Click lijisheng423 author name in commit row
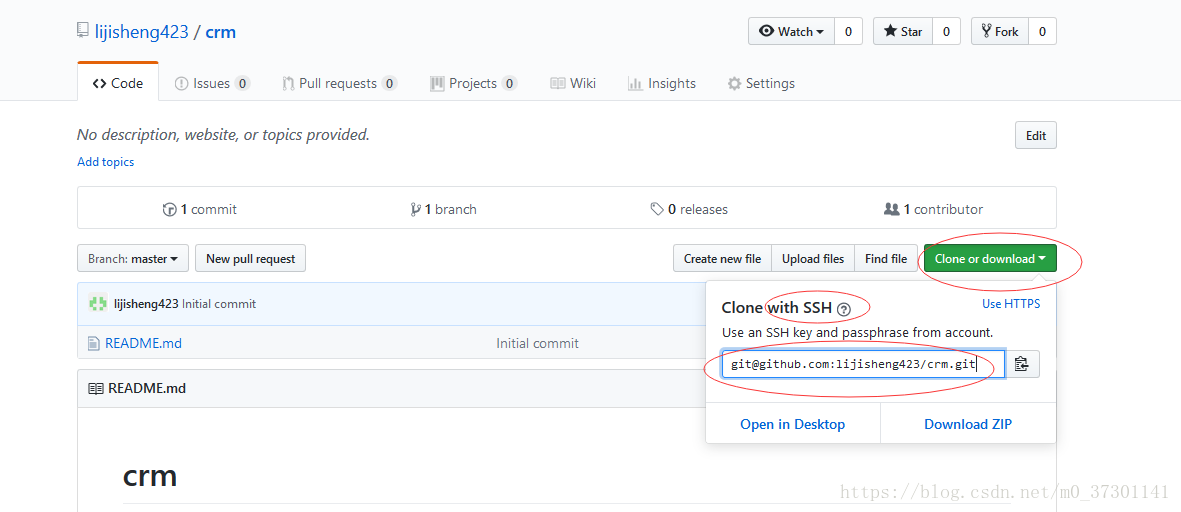This screenshot has height=512, width=1181. tap(146, 304)
